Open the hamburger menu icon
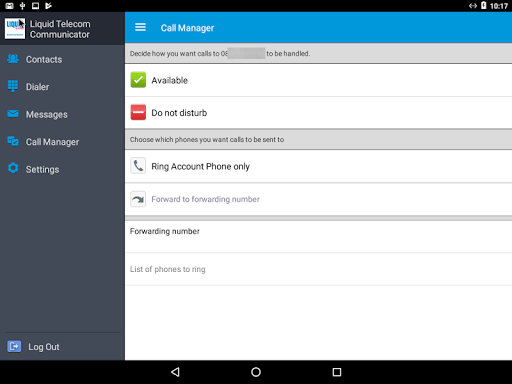512x384 pixels. (x=140, y=27)
